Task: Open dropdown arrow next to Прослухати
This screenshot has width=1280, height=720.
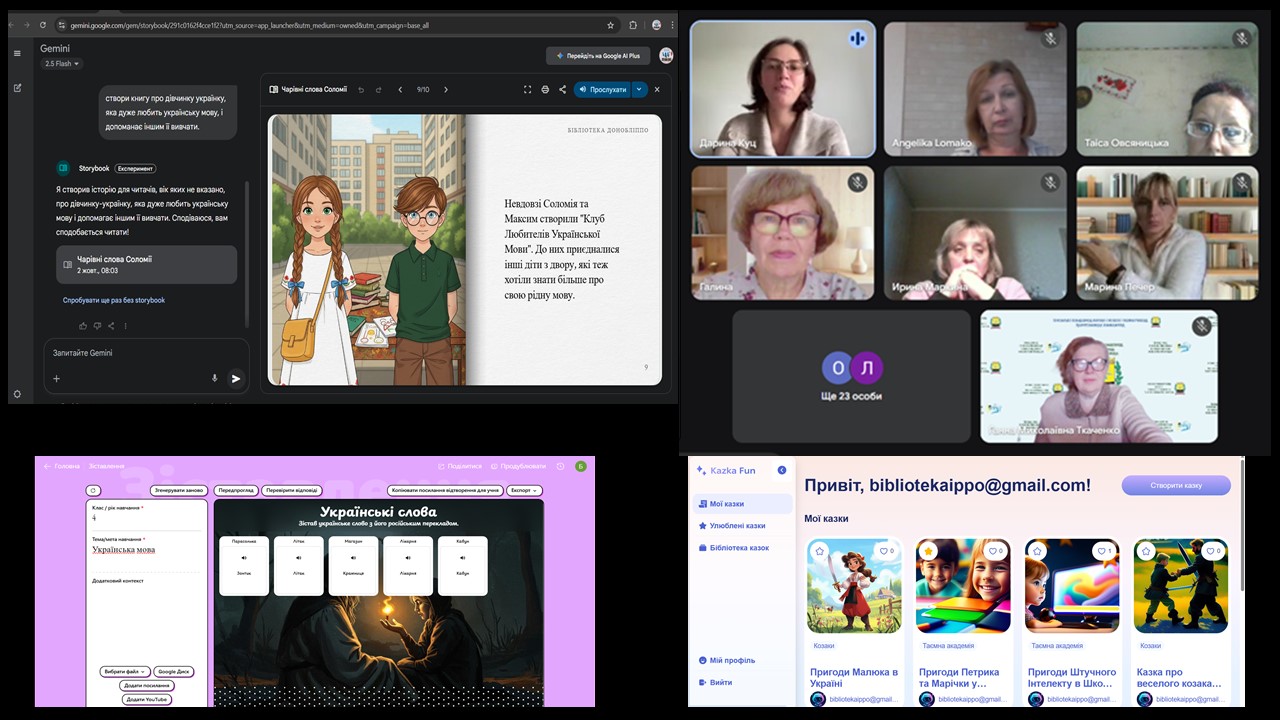Action: point(639,90)
